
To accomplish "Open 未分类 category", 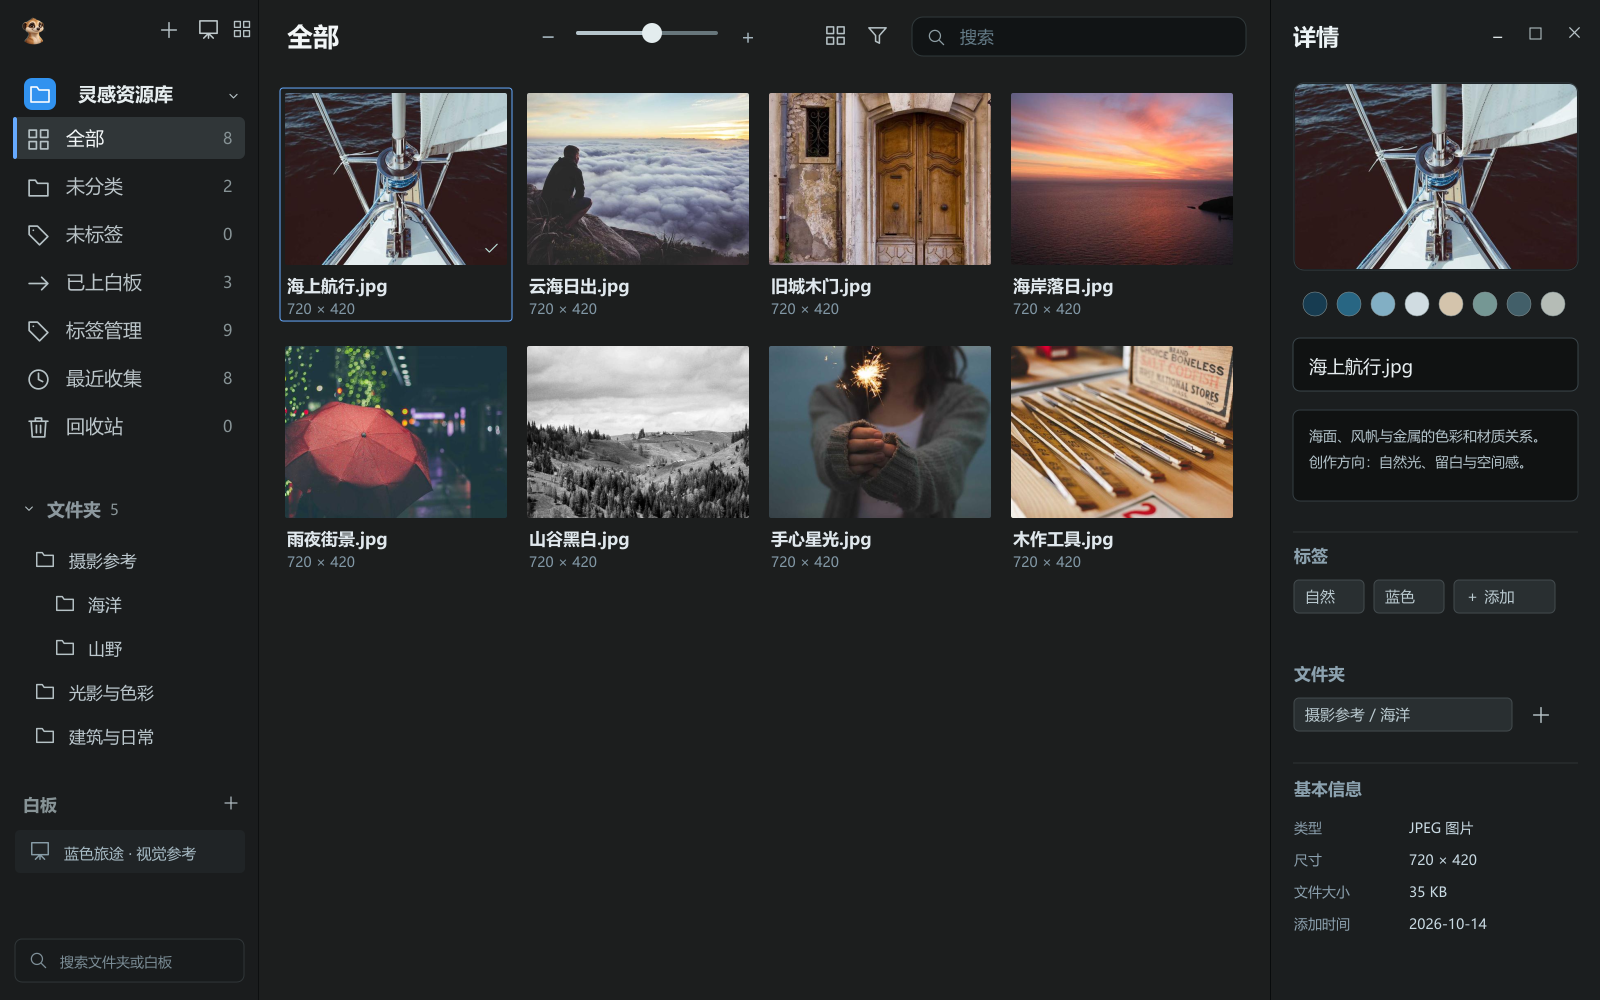I will (129, 186).
